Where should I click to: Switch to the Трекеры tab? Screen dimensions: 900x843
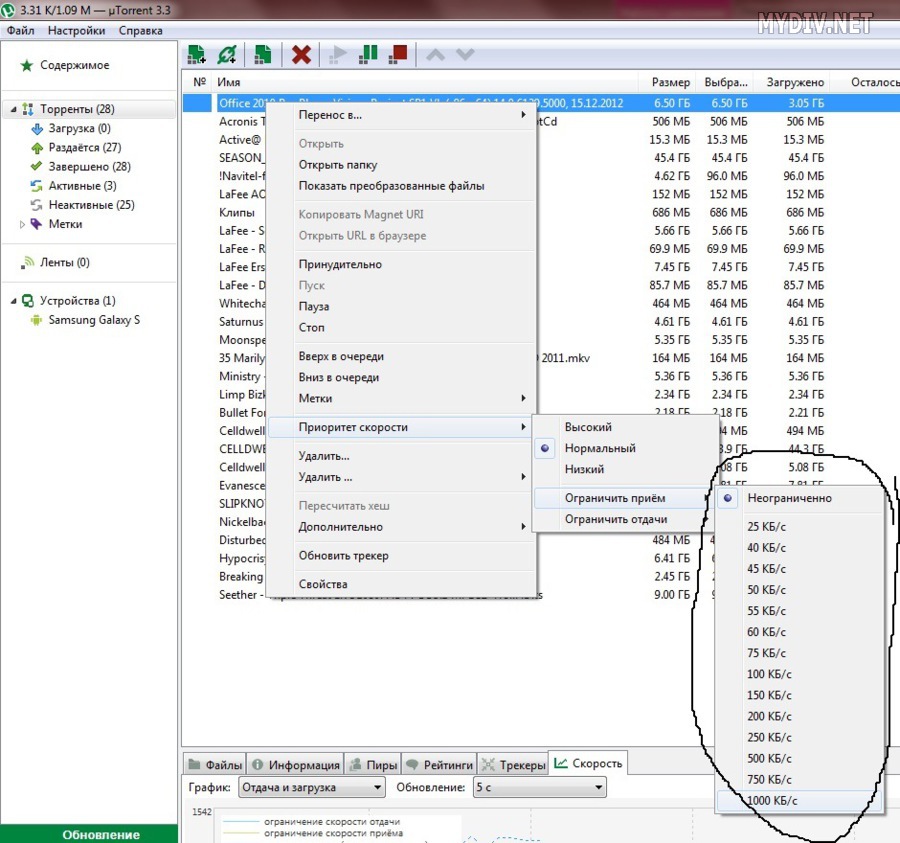click(x=513, y=765)
